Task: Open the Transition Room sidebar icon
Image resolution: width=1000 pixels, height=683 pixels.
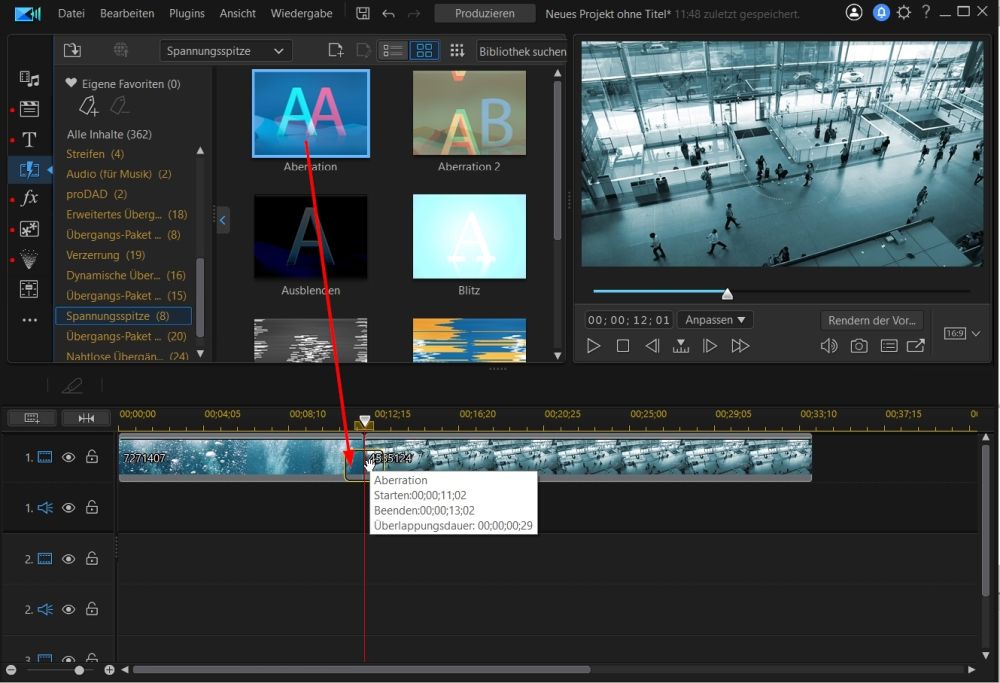Action: point(29,170)
